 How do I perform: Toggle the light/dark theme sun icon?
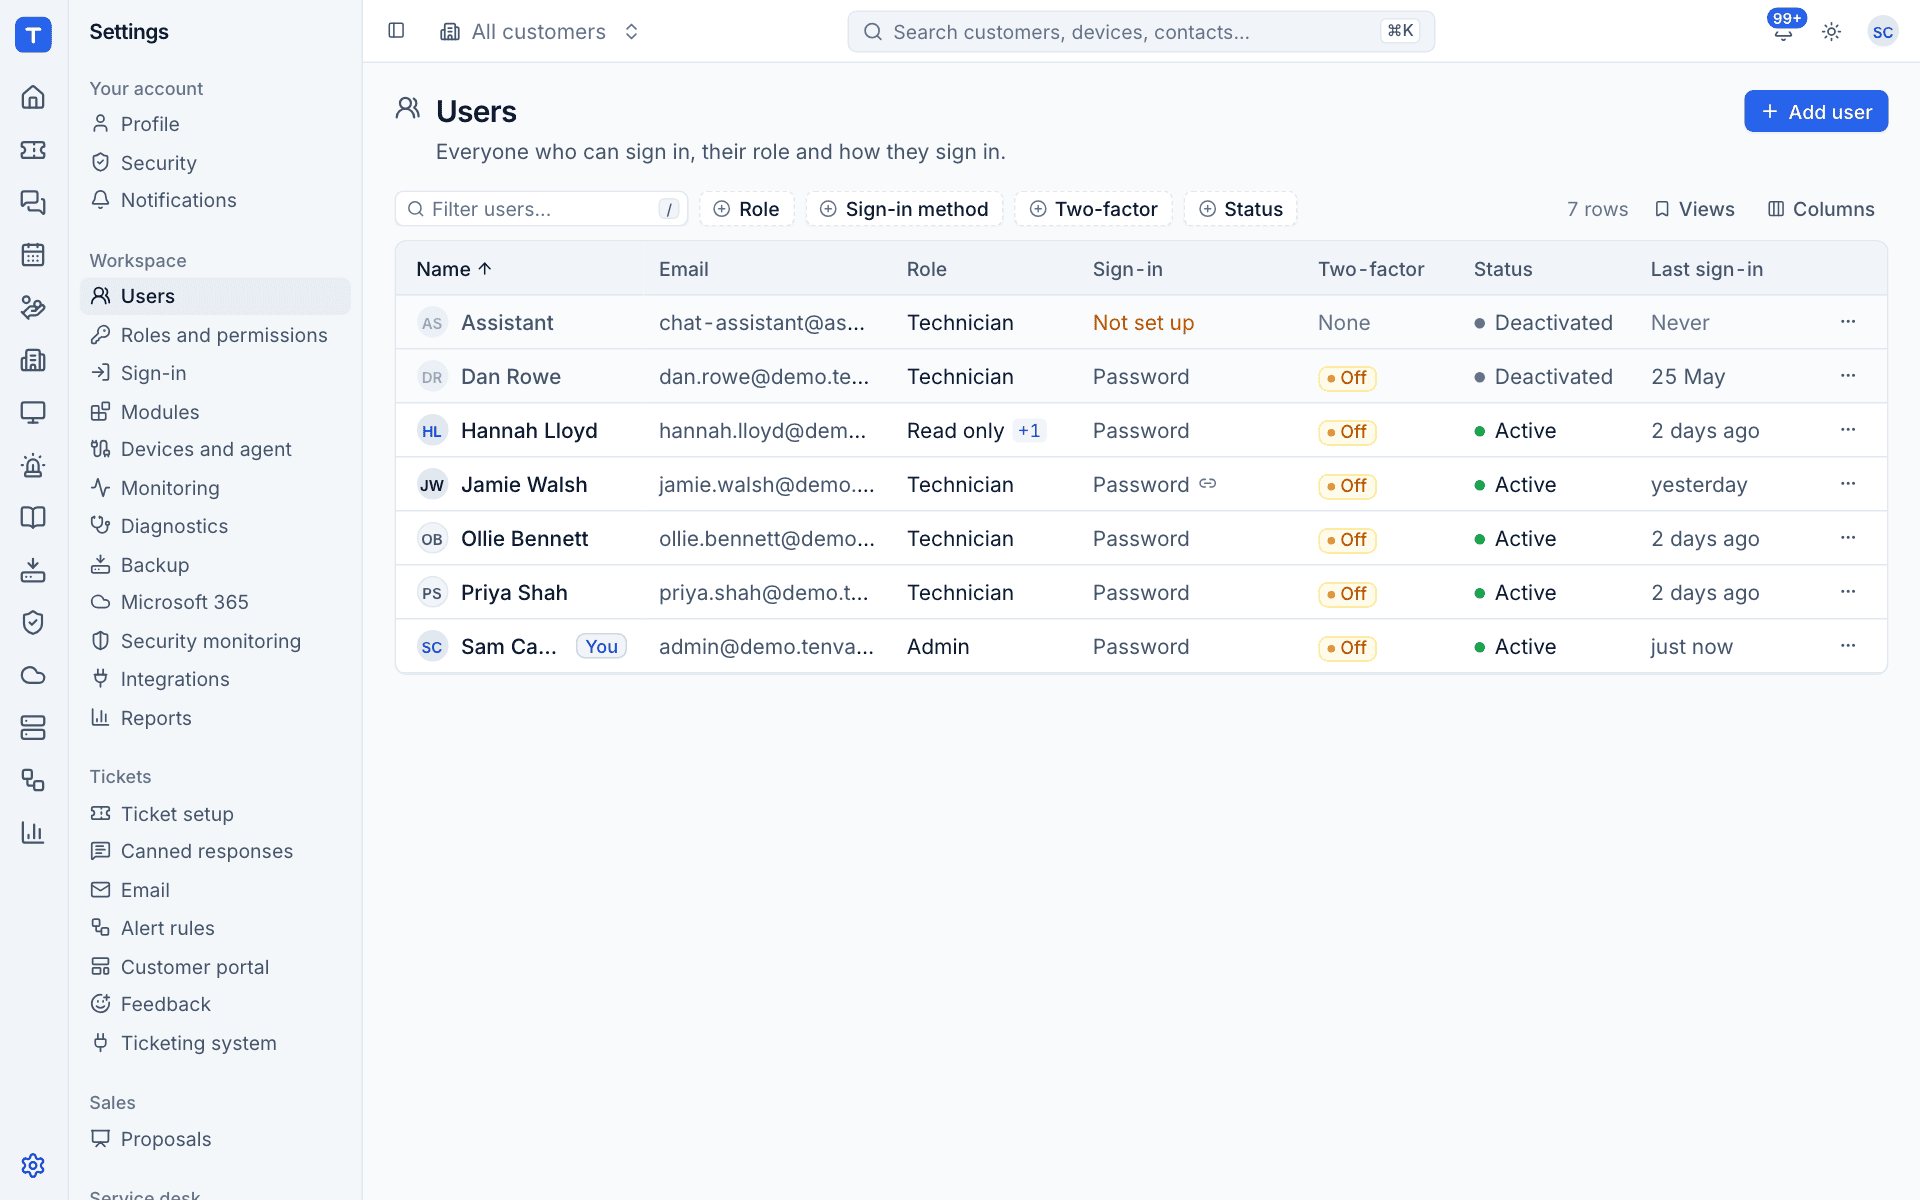tap(1831, 32)
